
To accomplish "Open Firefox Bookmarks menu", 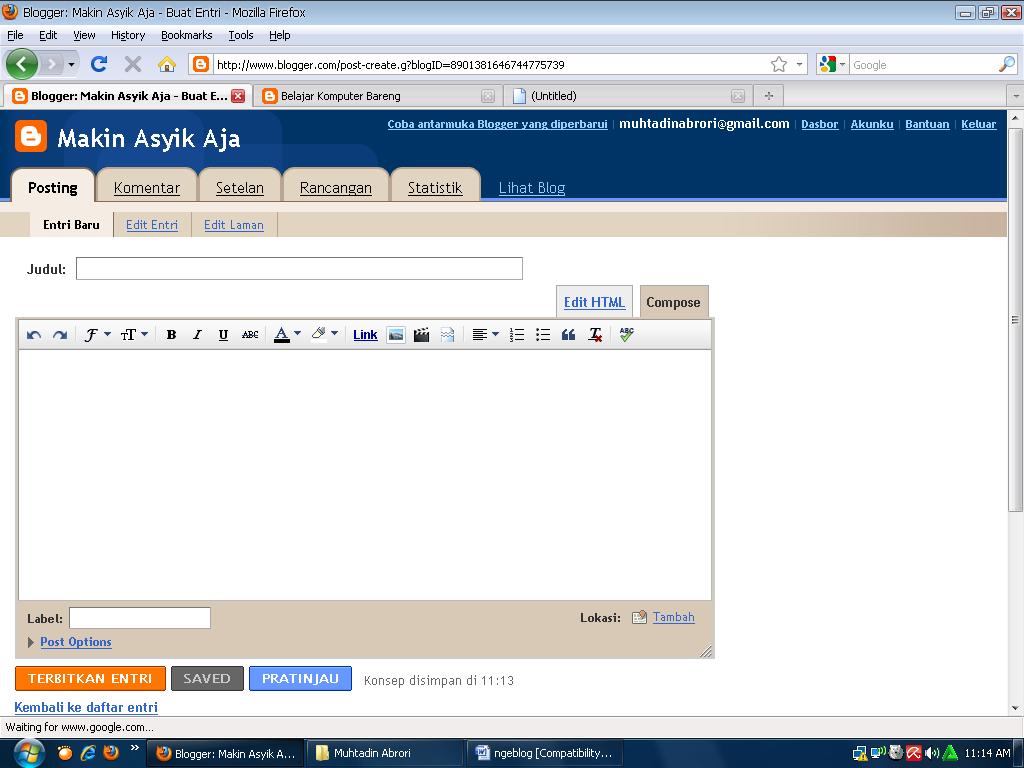I will point(187,35).
